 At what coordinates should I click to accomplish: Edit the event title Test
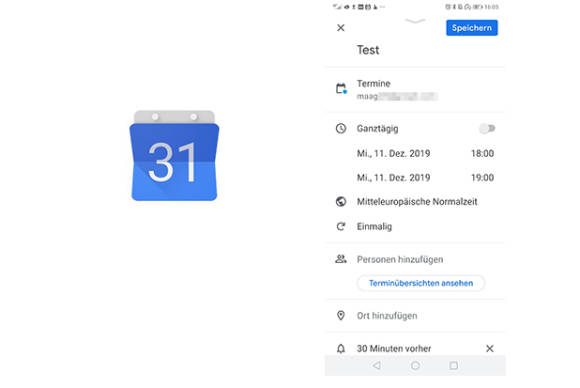click(368, 50)
